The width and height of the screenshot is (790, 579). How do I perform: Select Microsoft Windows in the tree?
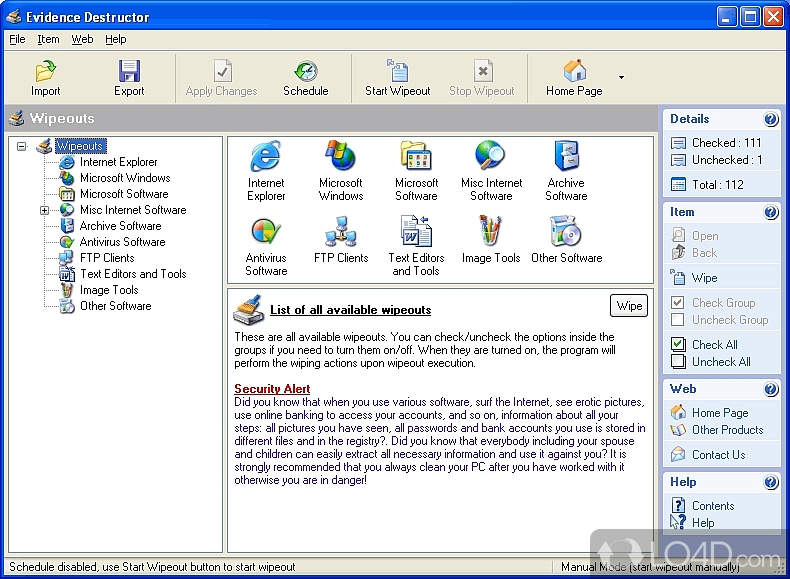[125, 178]
